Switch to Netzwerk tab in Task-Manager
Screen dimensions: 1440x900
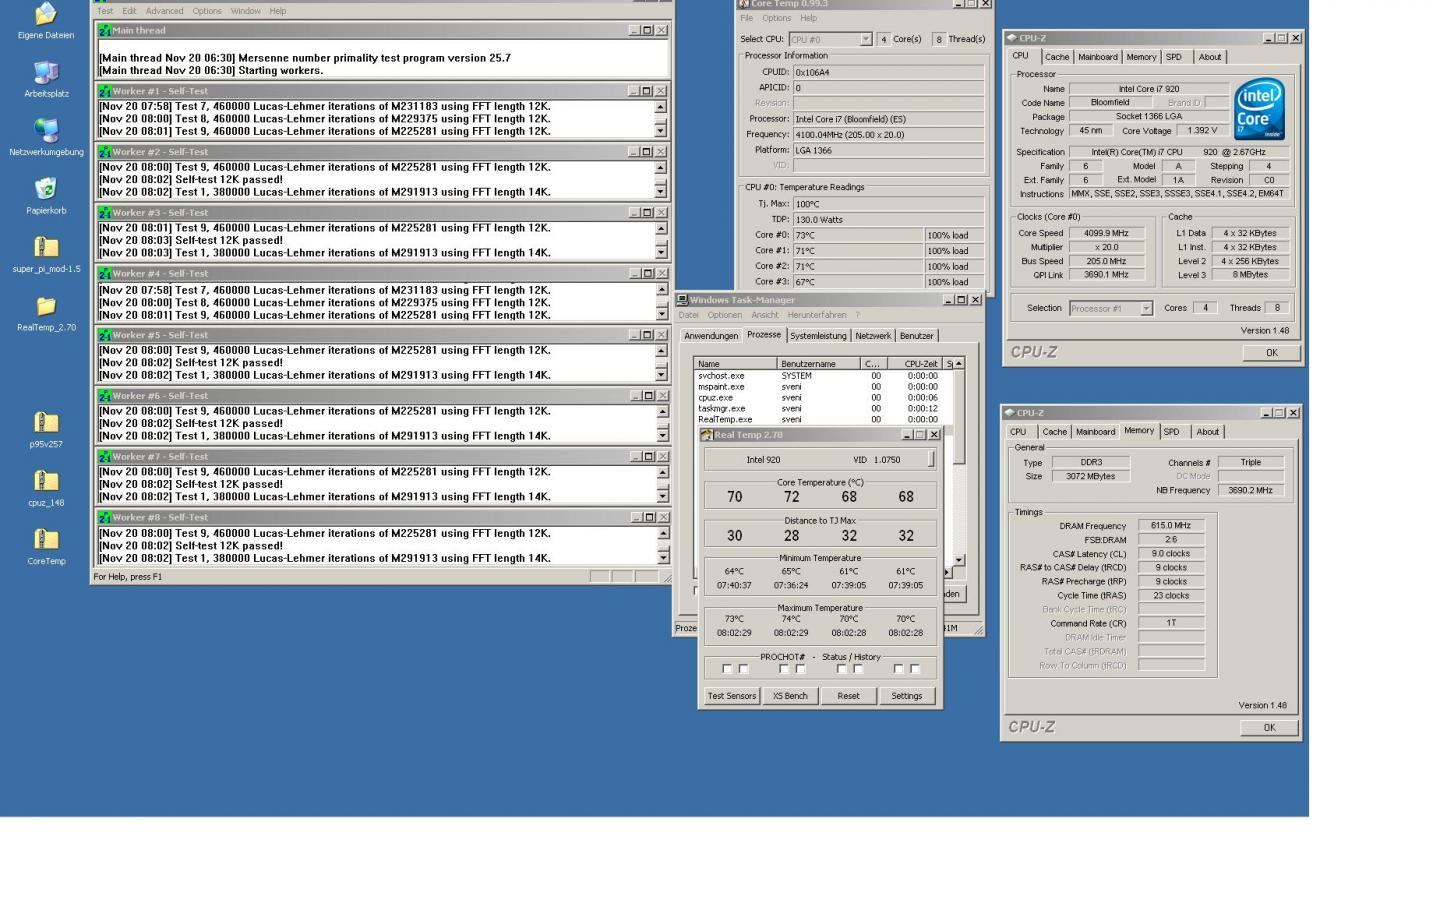pyautogui.click(x=873, y=336)
